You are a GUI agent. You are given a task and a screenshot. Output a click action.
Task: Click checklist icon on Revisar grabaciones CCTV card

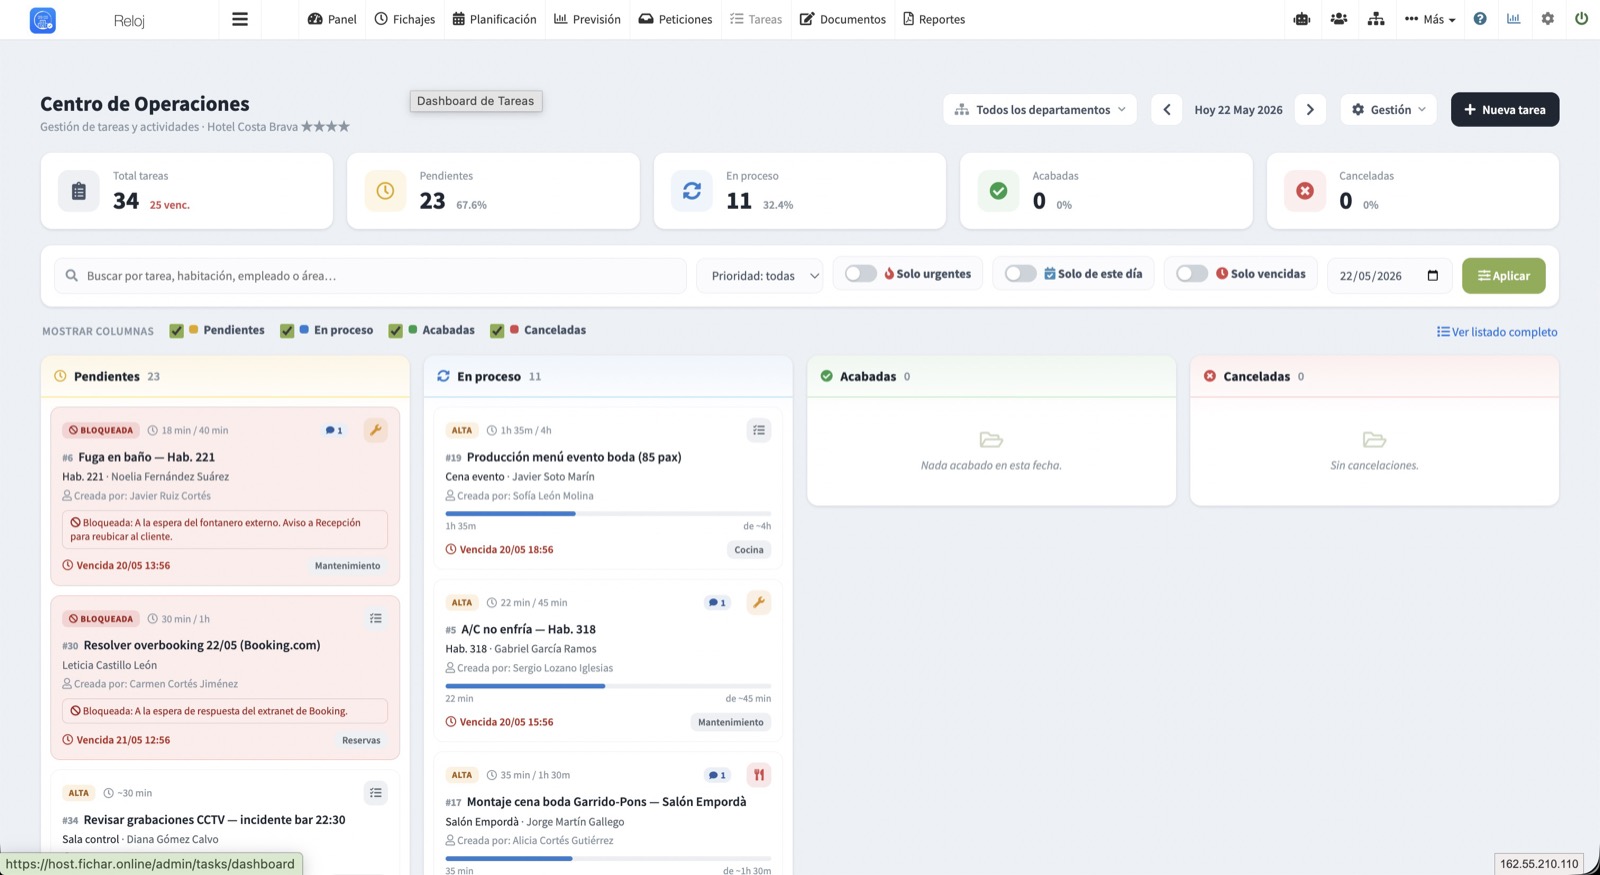pos(375,793)
